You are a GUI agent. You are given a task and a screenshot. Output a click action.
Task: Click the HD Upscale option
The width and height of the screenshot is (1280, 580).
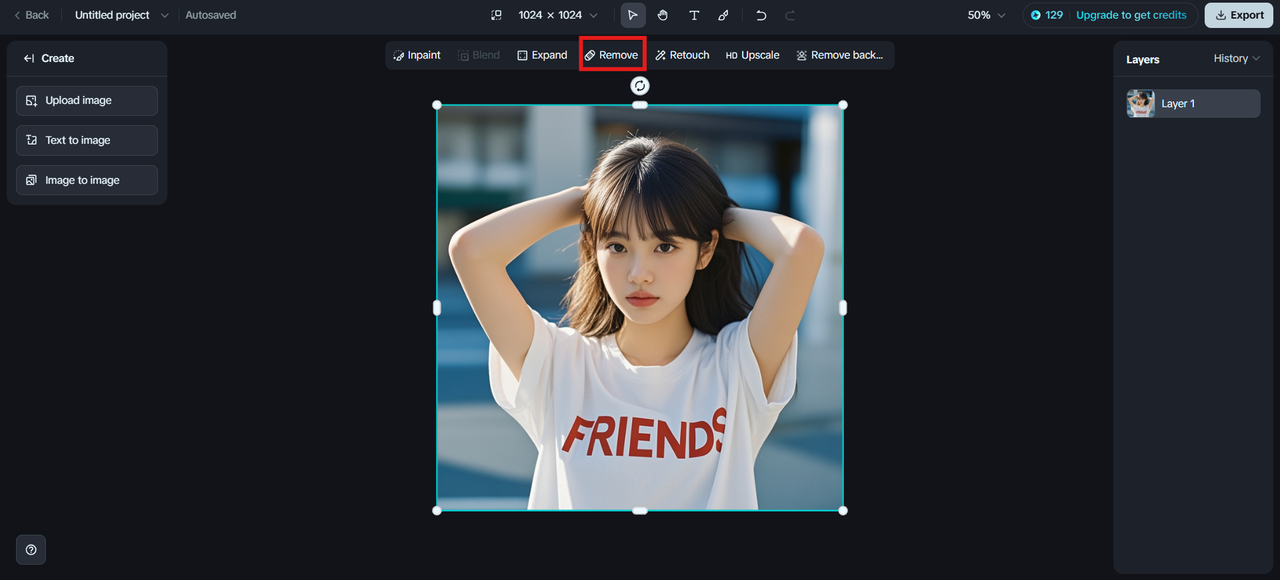click(752, 55)
